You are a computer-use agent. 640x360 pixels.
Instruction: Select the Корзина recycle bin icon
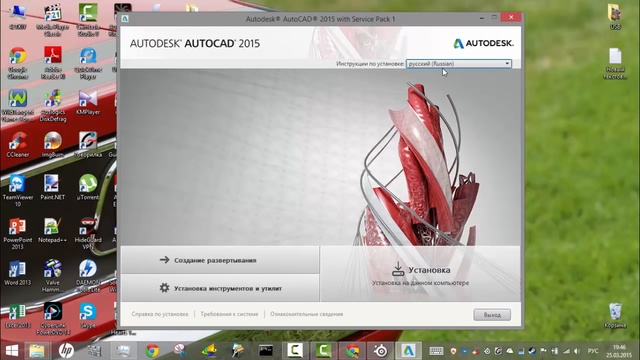click(615, 315)
